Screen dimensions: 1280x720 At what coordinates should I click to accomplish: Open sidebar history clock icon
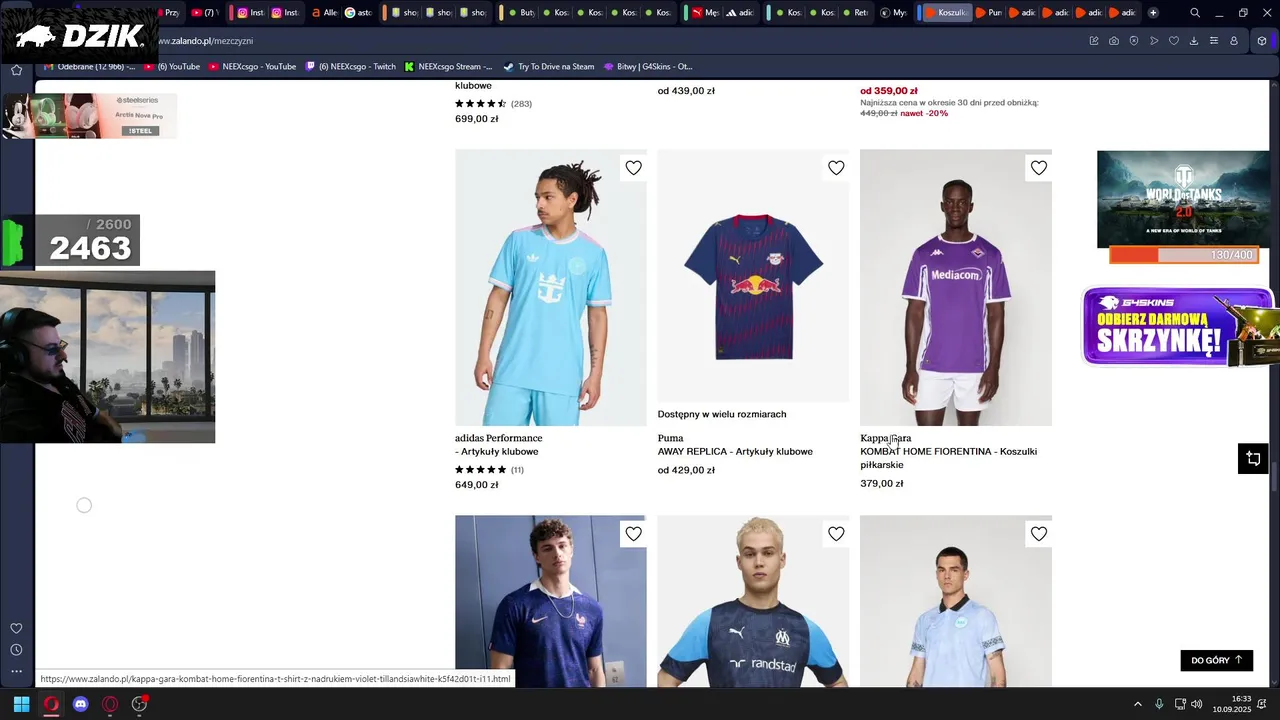click(x=16, y=650)
